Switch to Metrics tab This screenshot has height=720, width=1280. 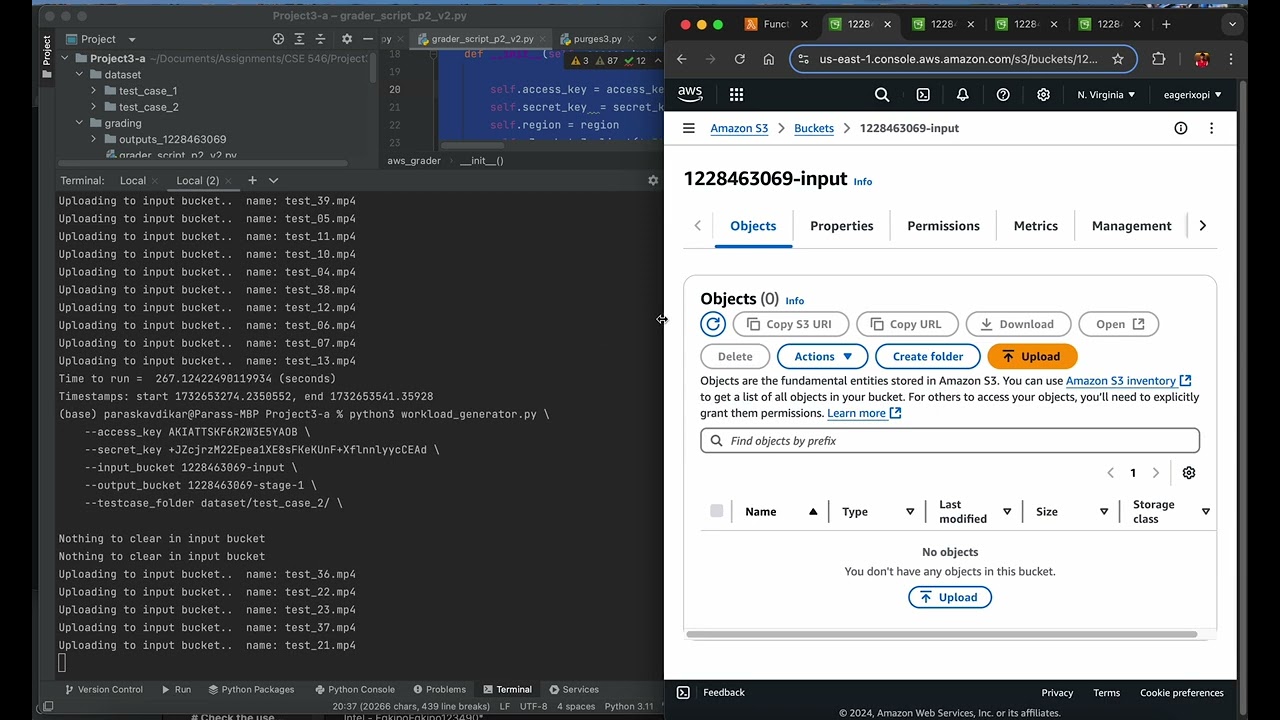(x=1035, y=226)
